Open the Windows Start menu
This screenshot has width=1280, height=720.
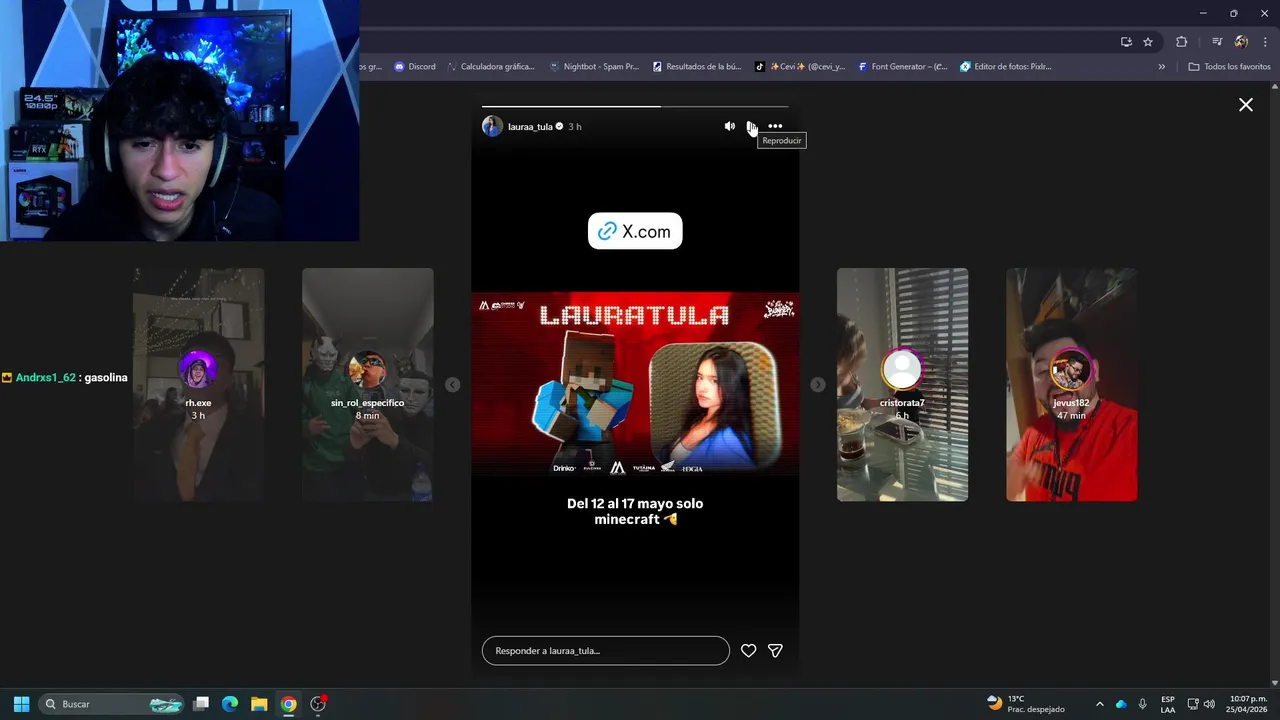pos(21,704)
